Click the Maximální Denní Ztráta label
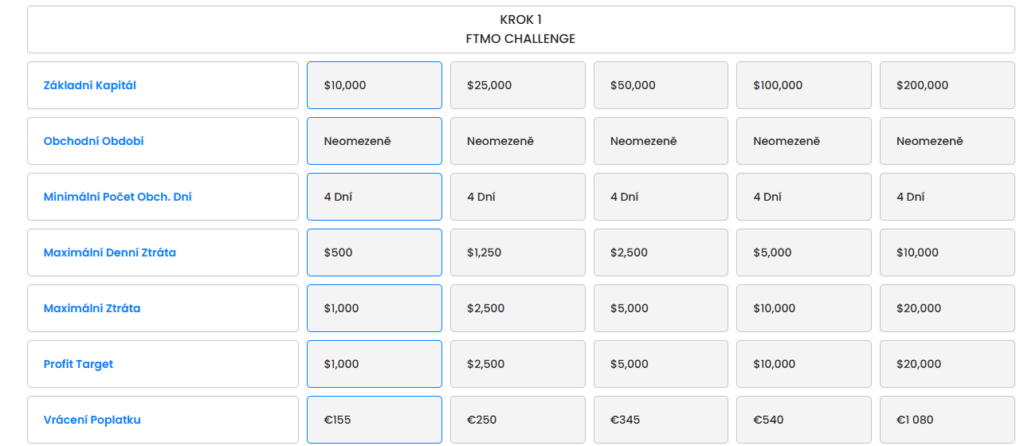This screenshot has height=446, width=1024. [x=162, y=253]
